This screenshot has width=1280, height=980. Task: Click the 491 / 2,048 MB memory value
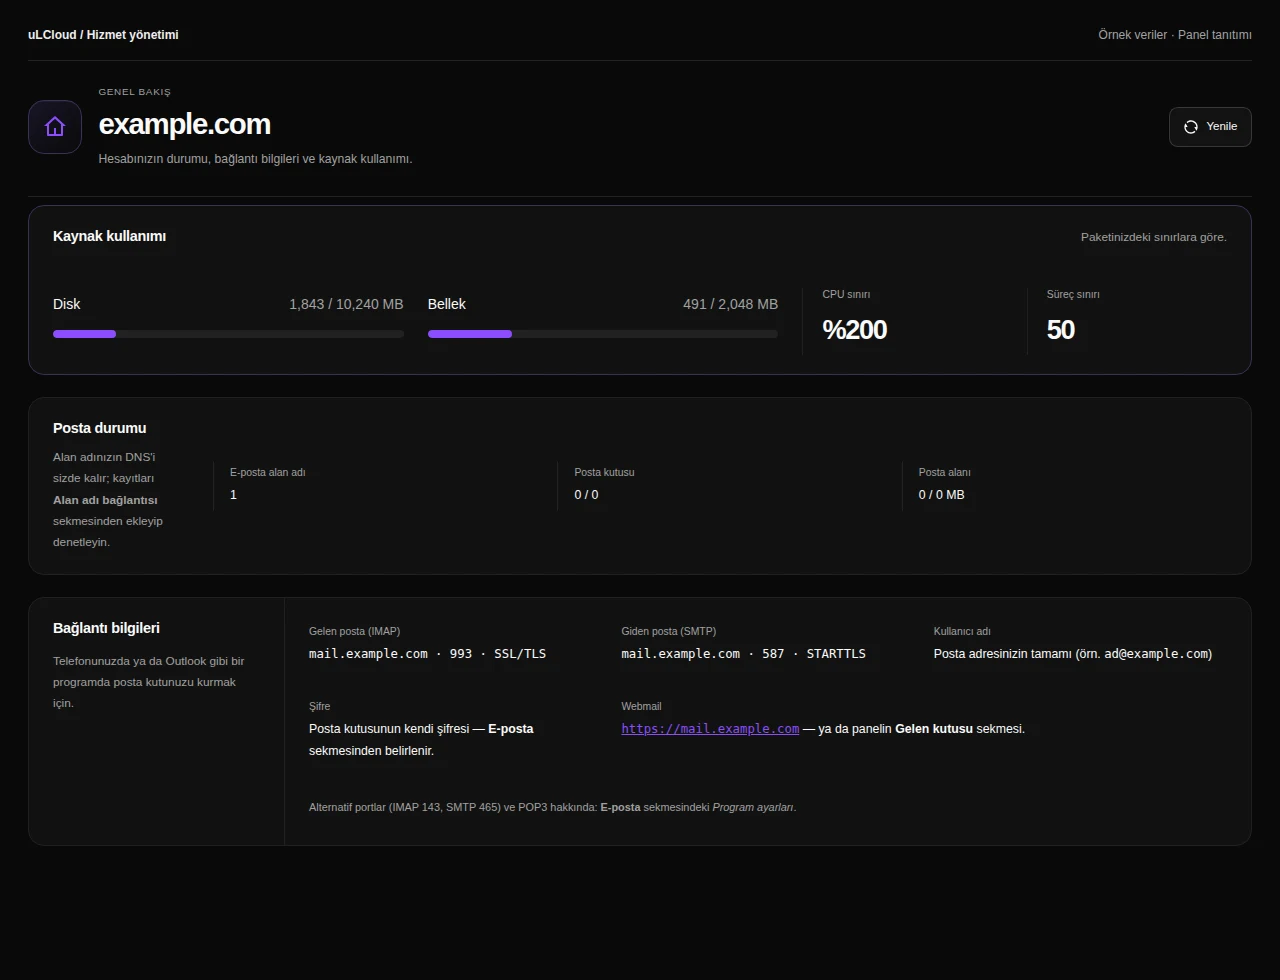[x=730, y=304]
